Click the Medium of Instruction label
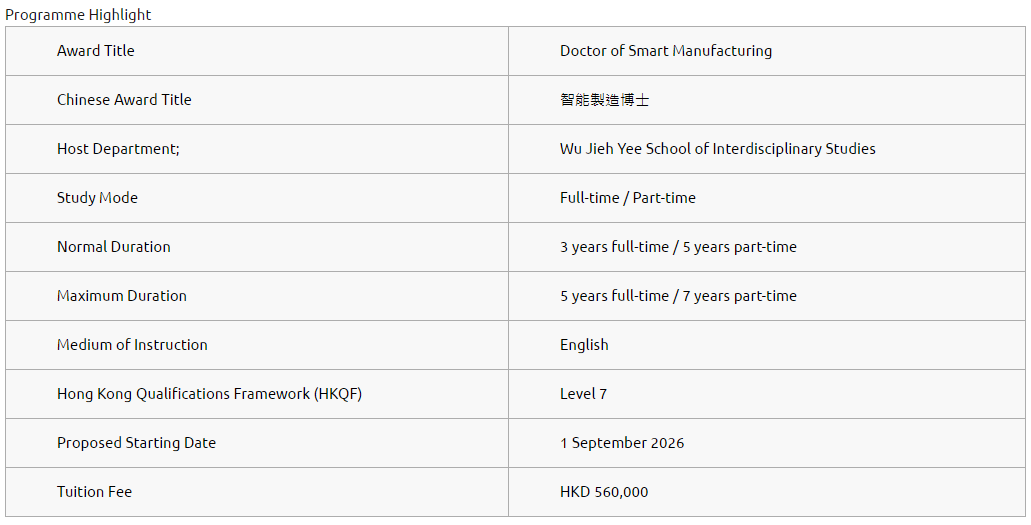The height and width of the screenshot is (525, 1031). pyautogui.click(x=132, y=345)
